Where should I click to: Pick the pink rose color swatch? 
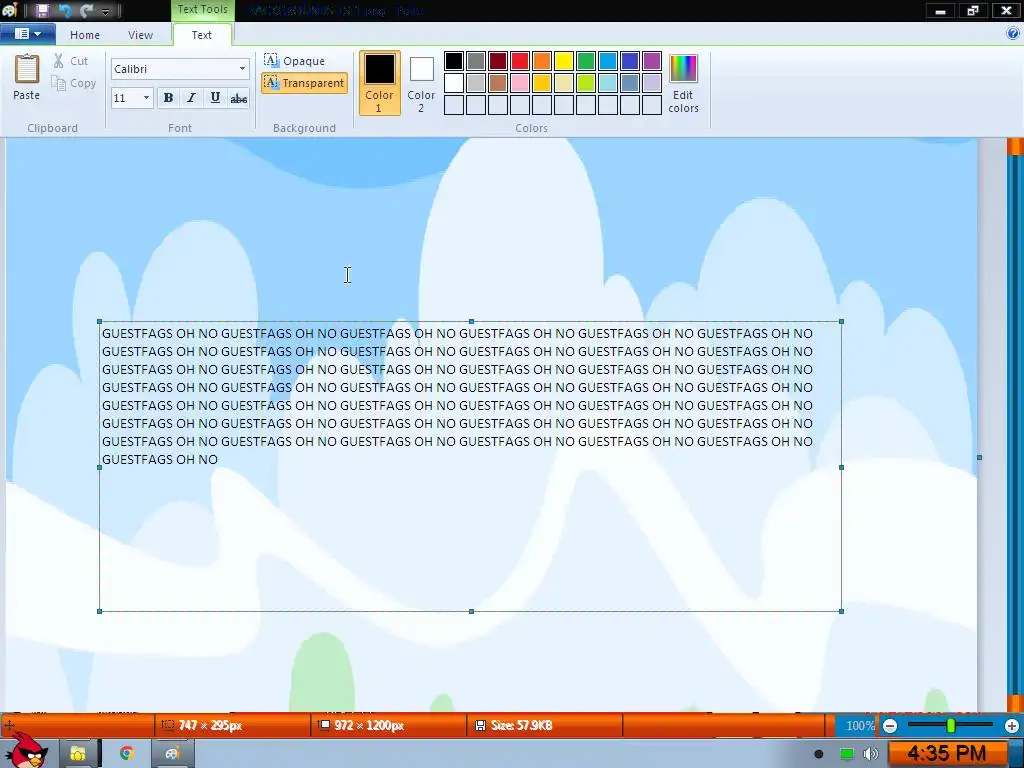(520, 83)
